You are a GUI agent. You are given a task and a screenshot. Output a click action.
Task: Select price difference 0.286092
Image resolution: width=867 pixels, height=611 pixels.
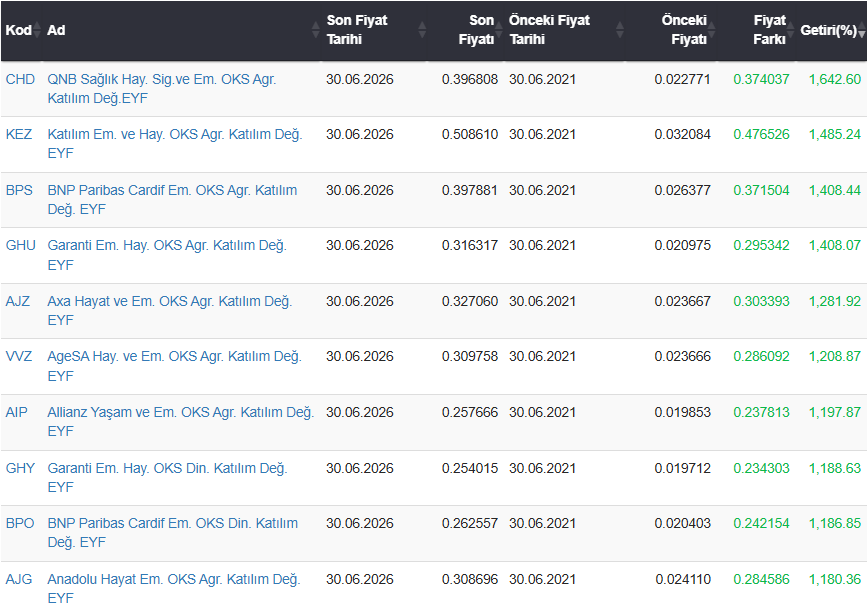pyautogui.click(x=761, y=356)
